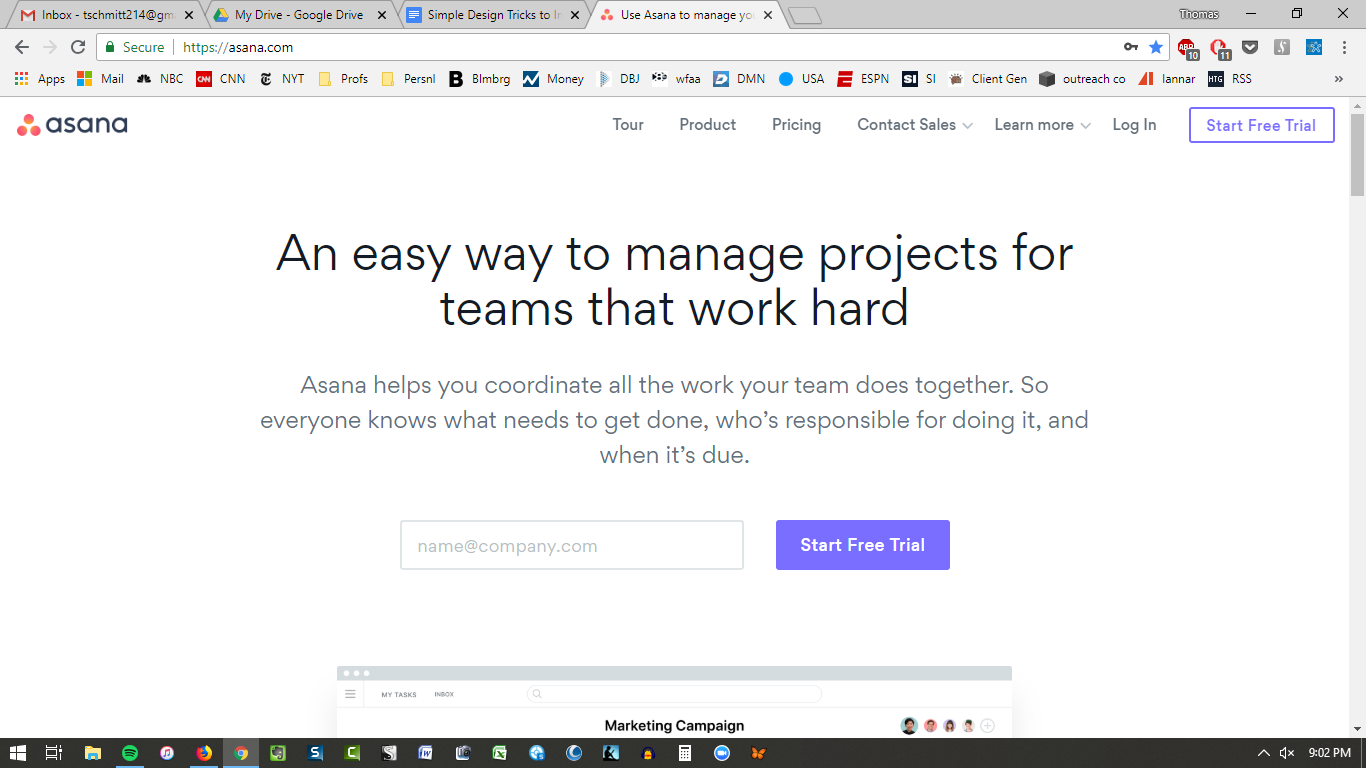Click the Chrome taskbar icon

point(241,753)
